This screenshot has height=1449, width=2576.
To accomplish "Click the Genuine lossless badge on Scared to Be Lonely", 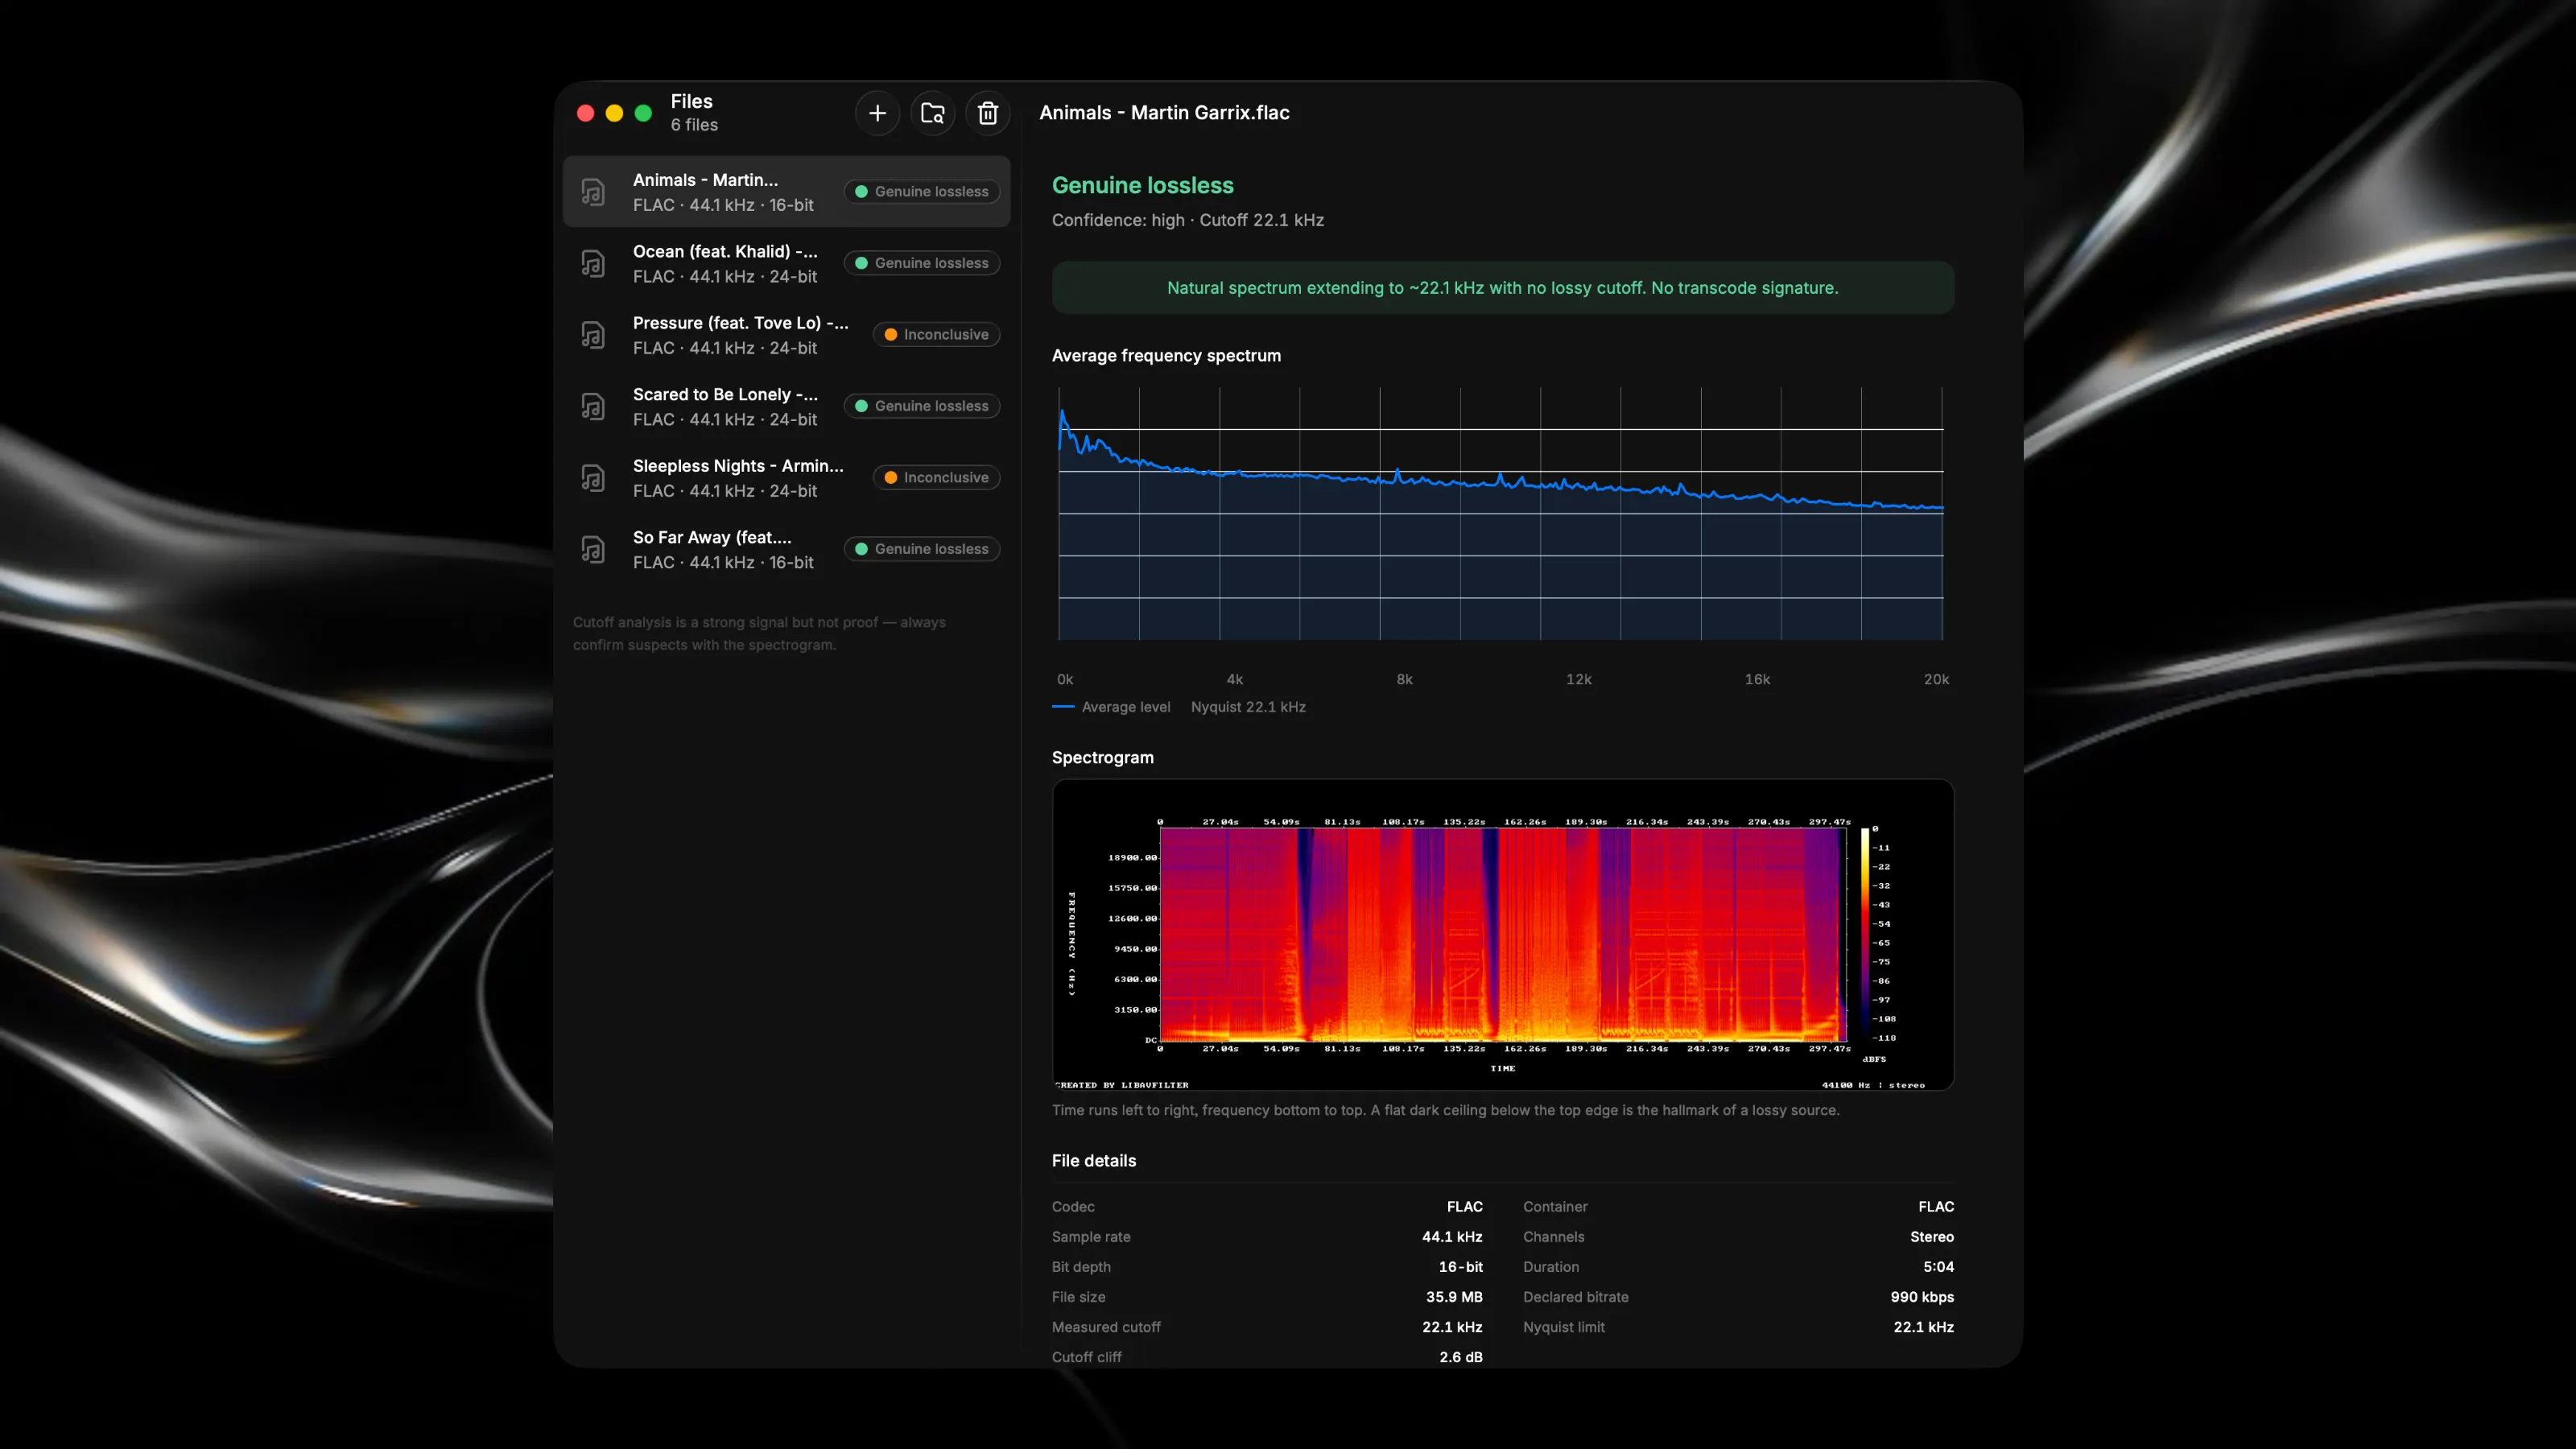I will pyautogui.click(x=922, y=406).
